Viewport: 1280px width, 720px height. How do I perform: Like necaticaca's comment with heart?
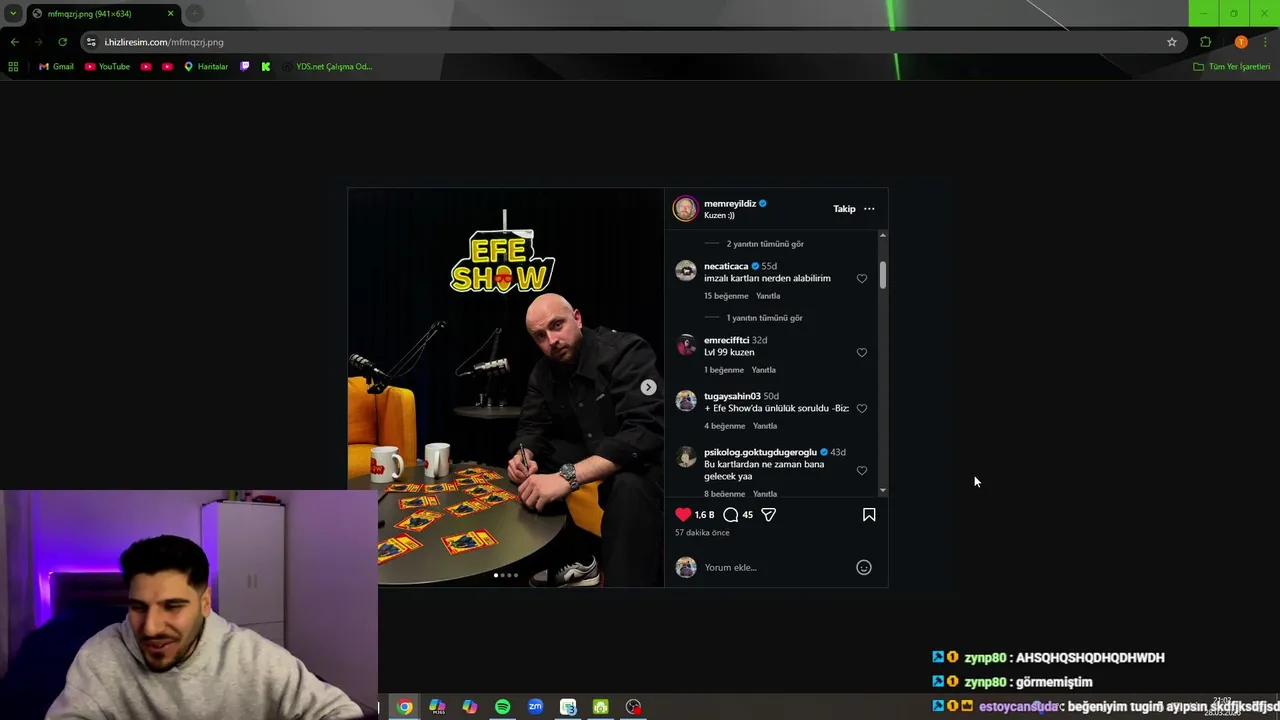[x=862, y=278]
